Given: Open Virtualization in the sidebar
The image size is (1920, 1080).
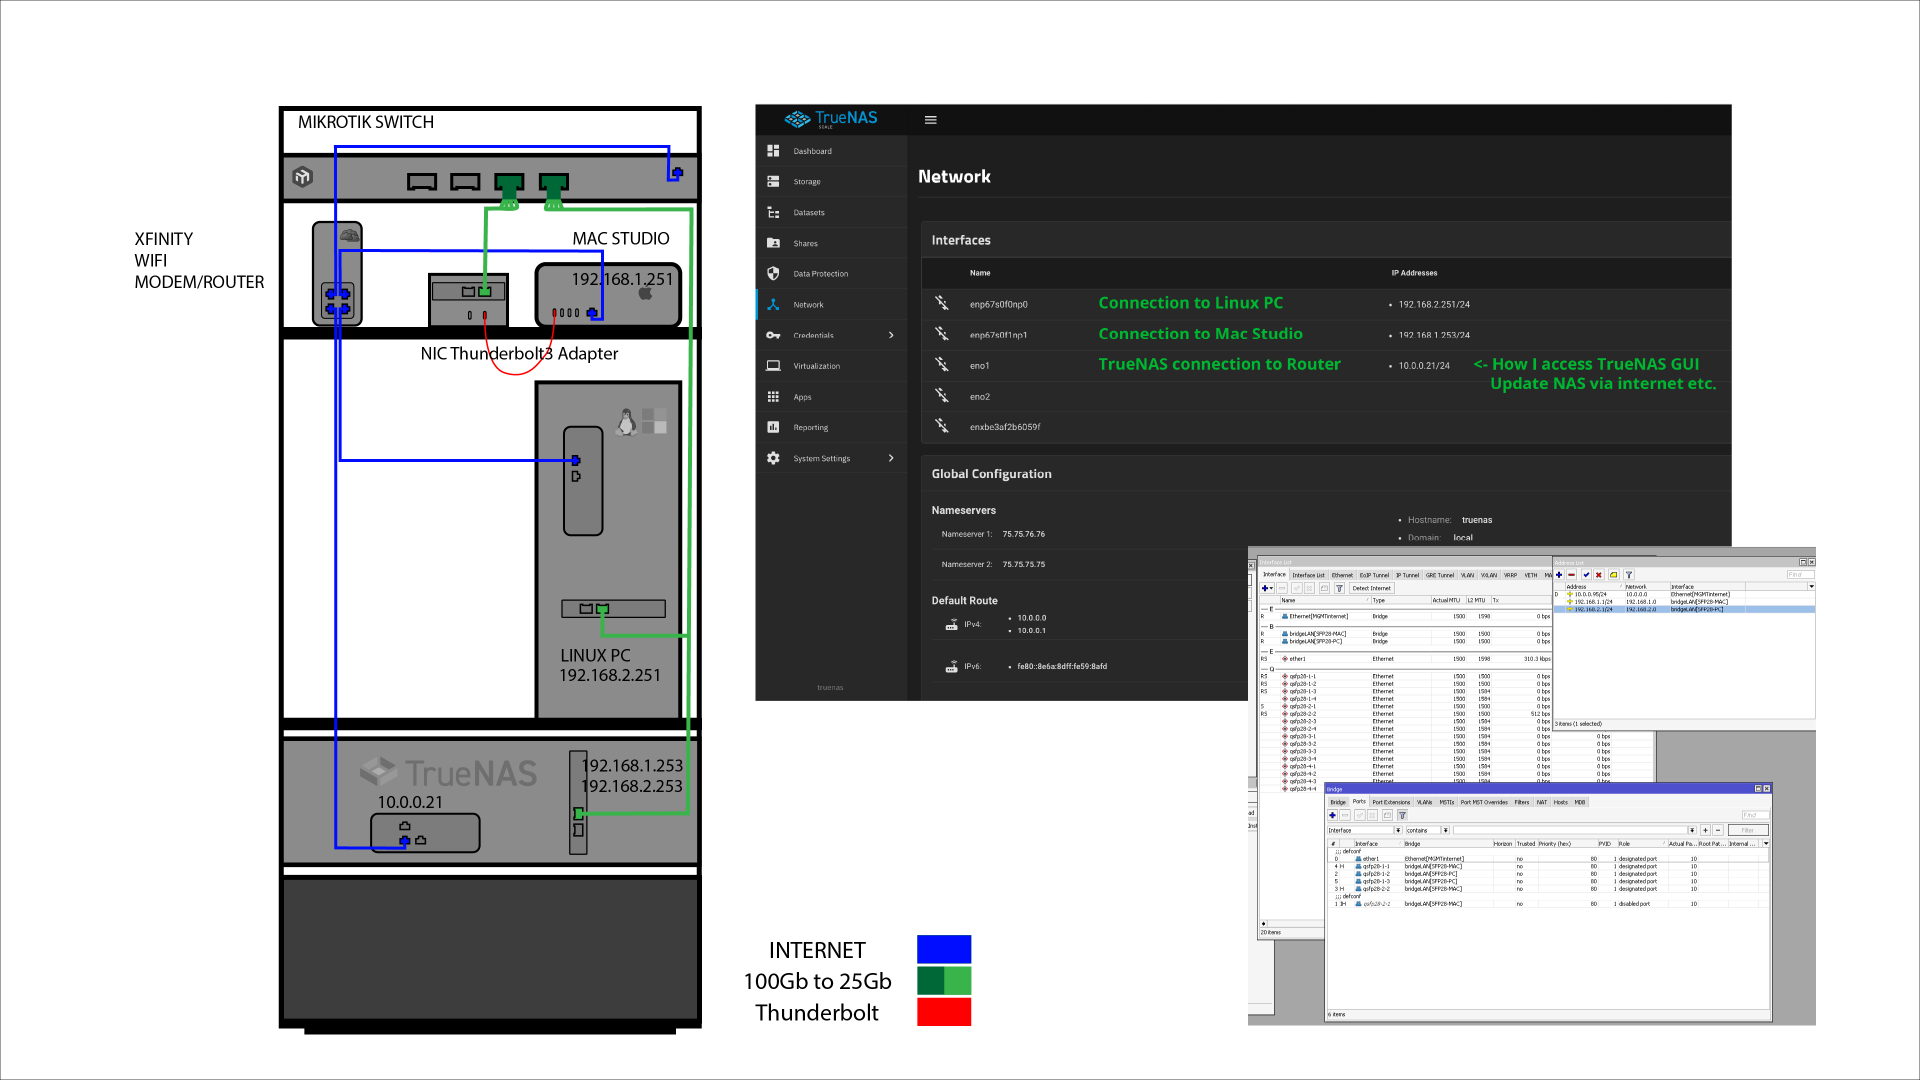Looking at the screenshot, I should (816, 366).
